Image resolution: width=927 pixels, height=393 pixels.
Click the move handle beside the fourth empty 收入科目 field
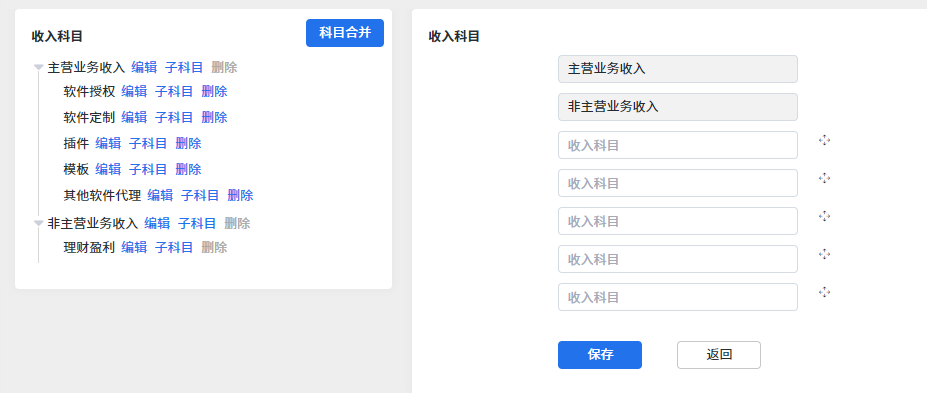point(824,254)
